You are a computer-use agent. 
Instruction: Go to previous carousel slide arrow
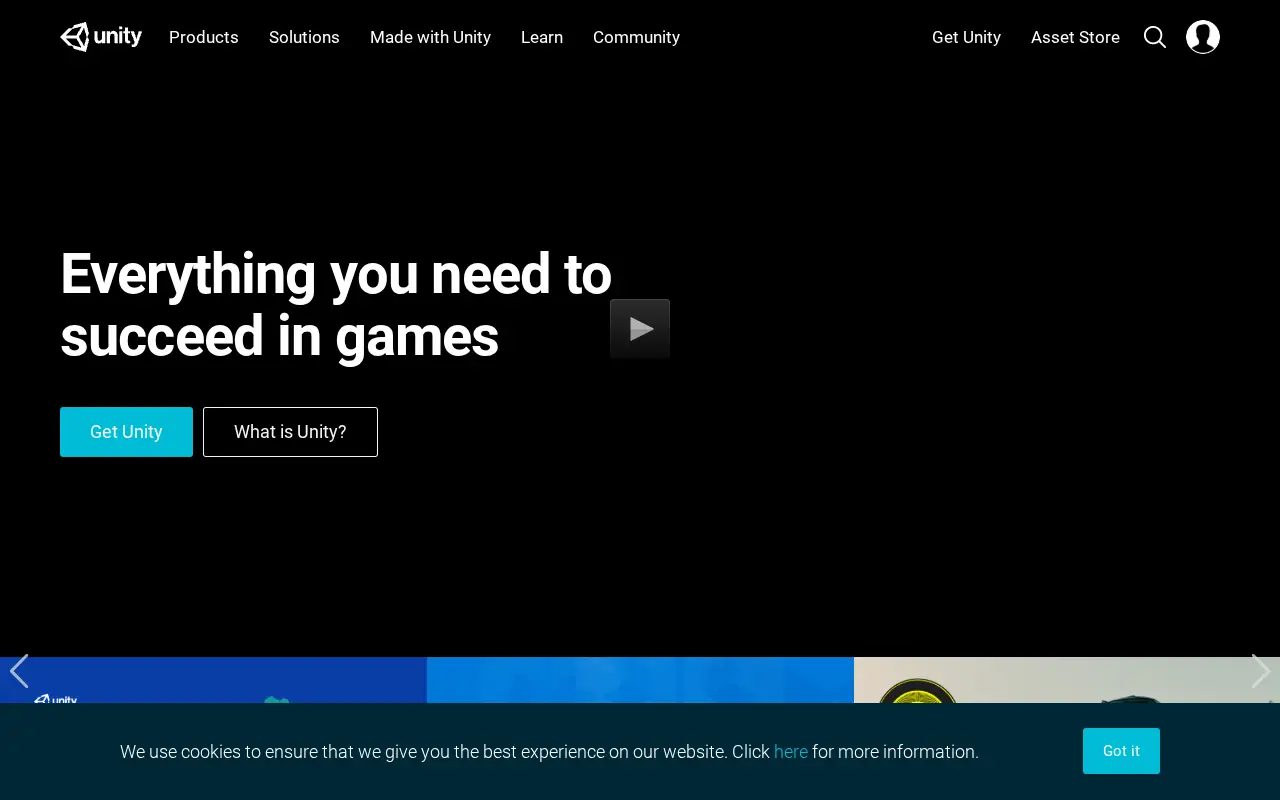pyautogui.click(x=19, y=671)
